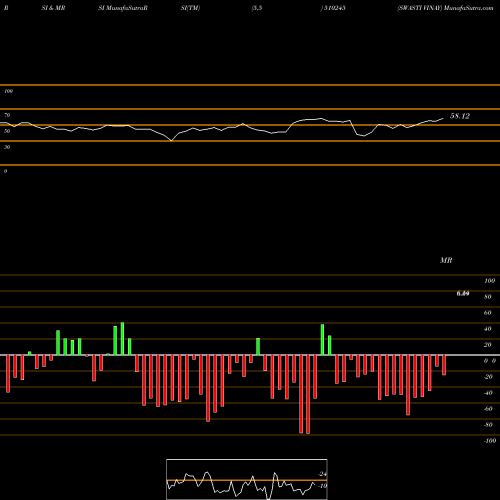
Task: Click the '40' label on MR axis
Action: 488,329
